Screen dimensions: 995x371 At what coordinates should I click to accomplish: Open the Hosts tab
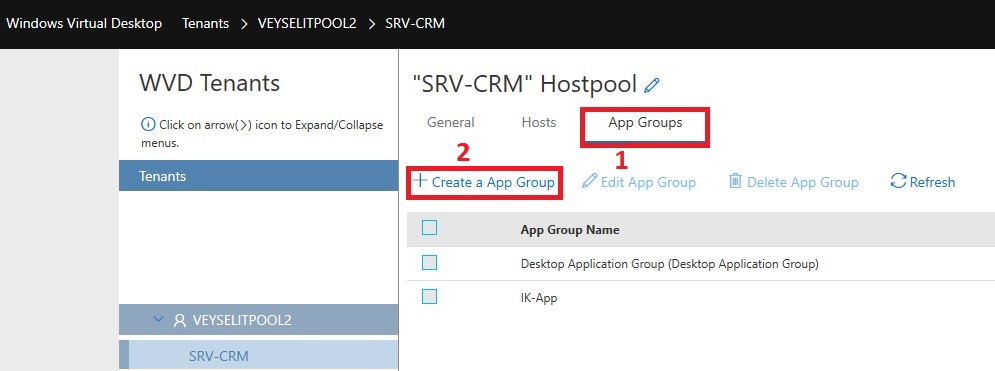(x=539, y=122)
